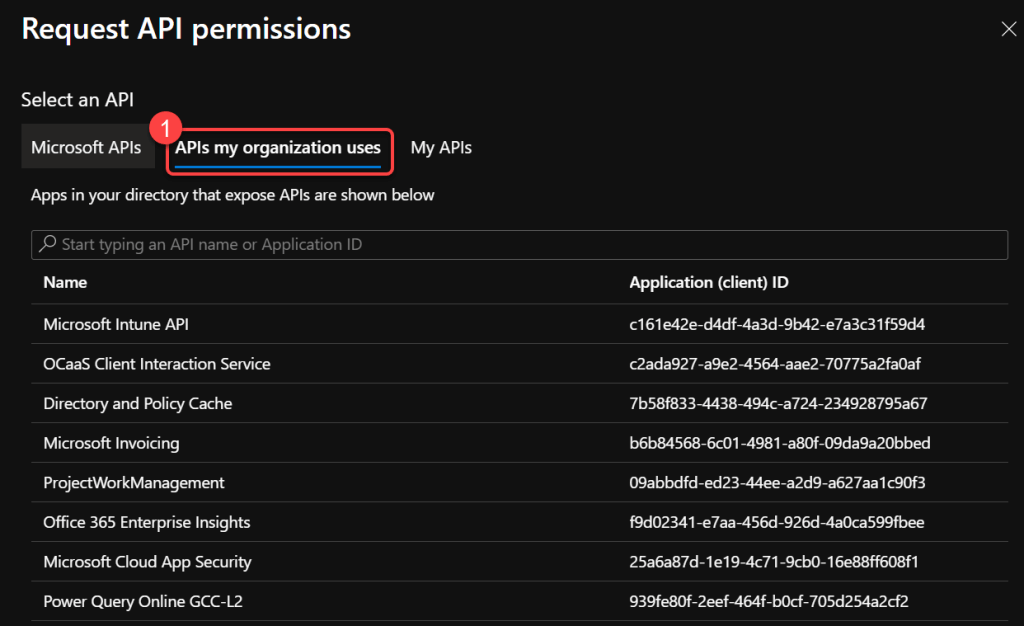This screenshot has width=1024, height=626.
Task: Choose the Microsoft Cloud App Security API
Action: [x=147, y=562]
